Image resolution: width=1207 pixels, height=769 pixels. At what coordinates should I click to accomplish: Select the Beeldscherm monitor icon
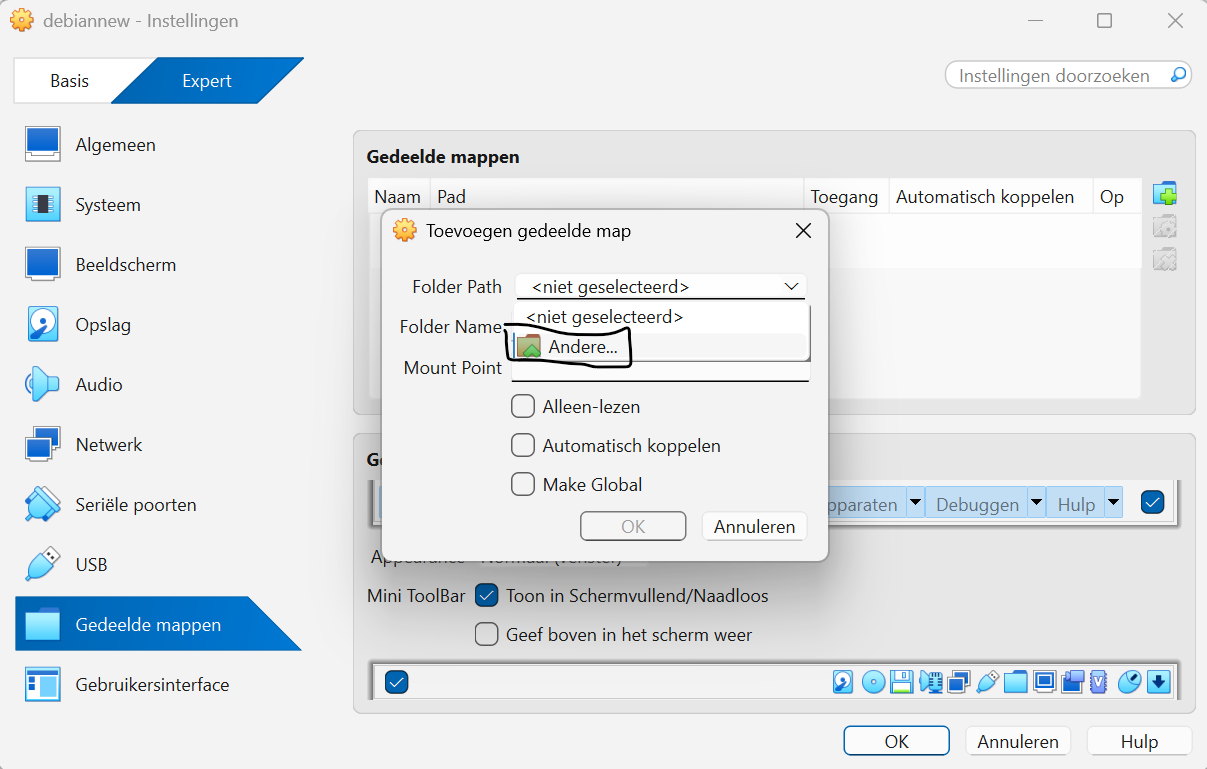[x=43, y=265]
